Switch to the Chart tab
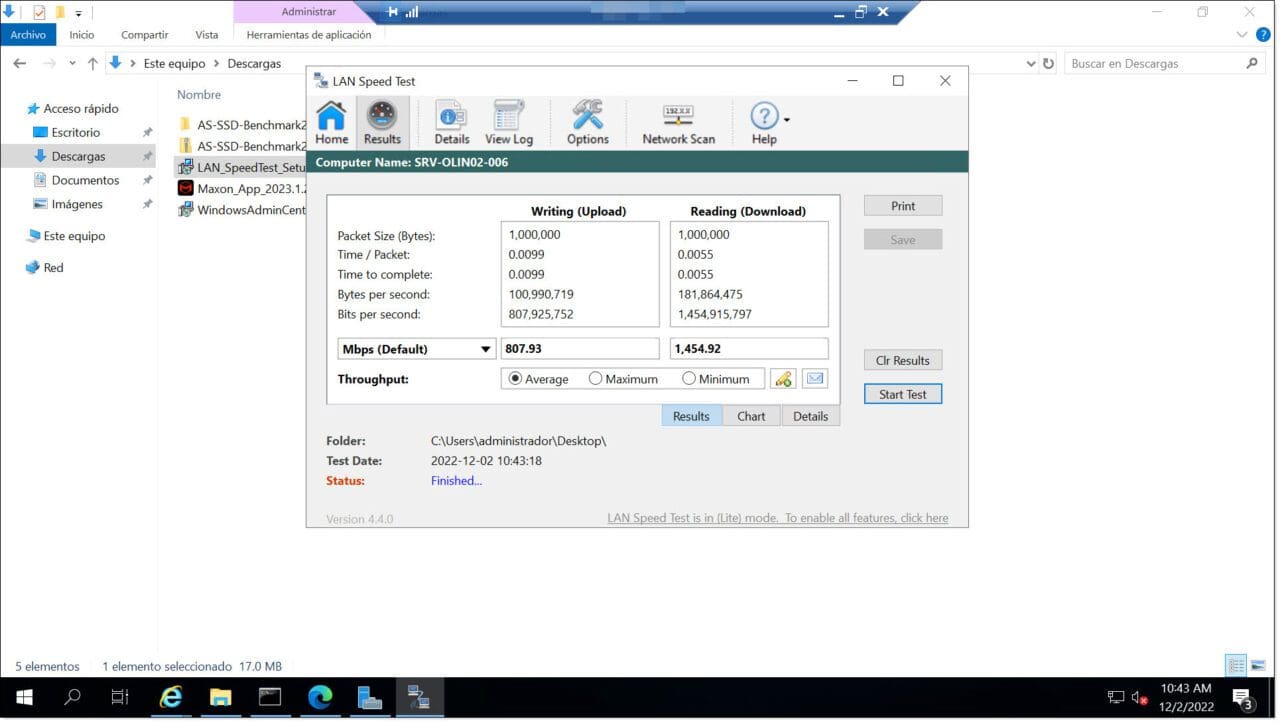The image size is (1280, 723). pyautogui.click(x=751, y=416)
